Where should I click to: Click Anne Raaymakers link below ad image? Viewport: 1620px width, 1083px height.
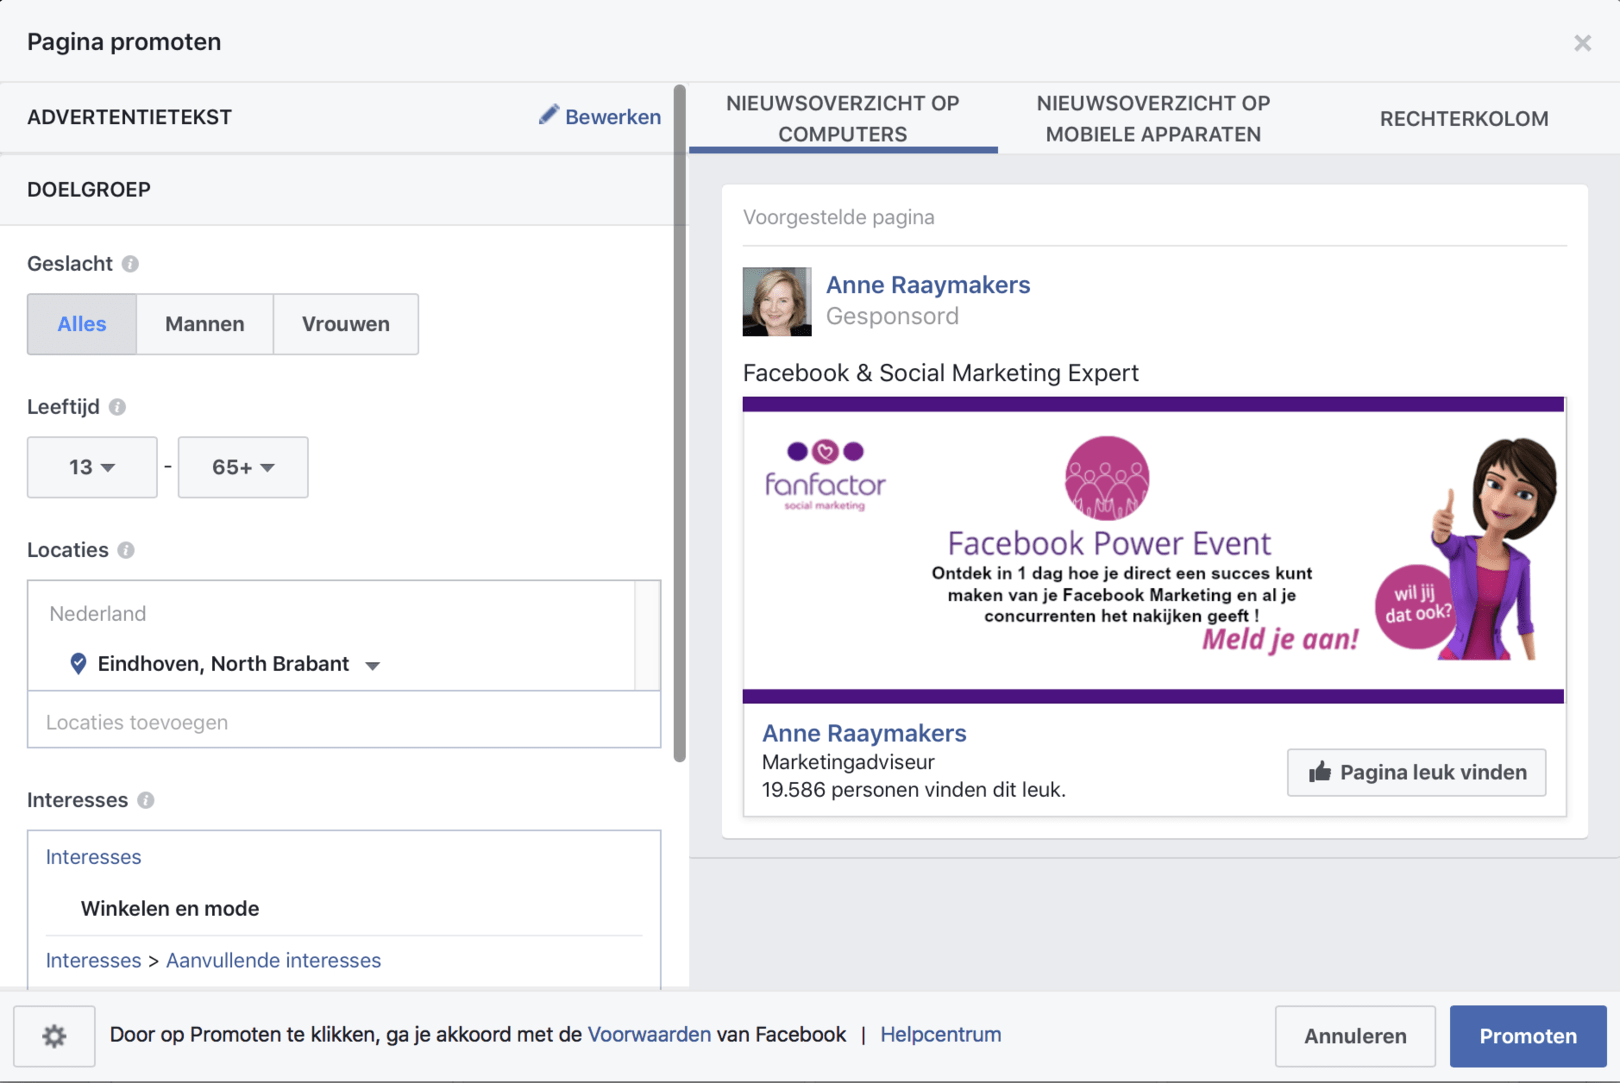click(864, 733)
